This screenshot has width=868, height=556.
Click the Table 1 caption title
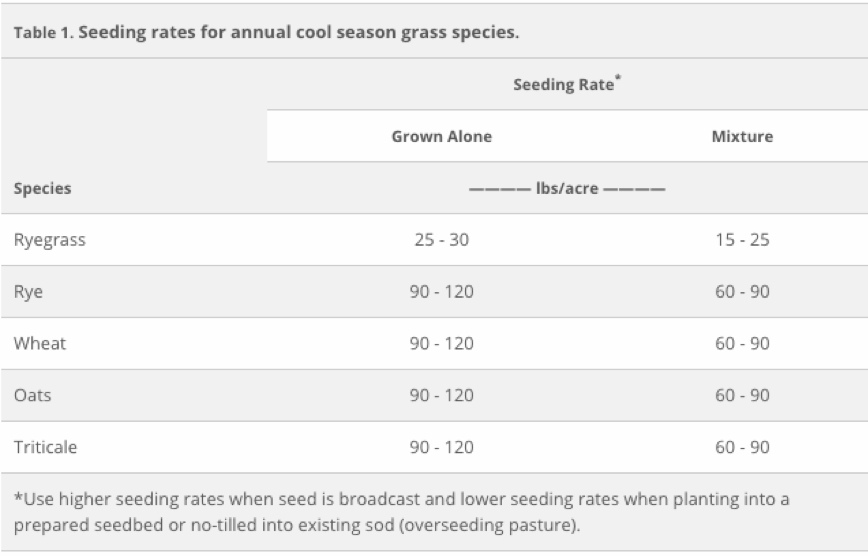tap(266, 32)
